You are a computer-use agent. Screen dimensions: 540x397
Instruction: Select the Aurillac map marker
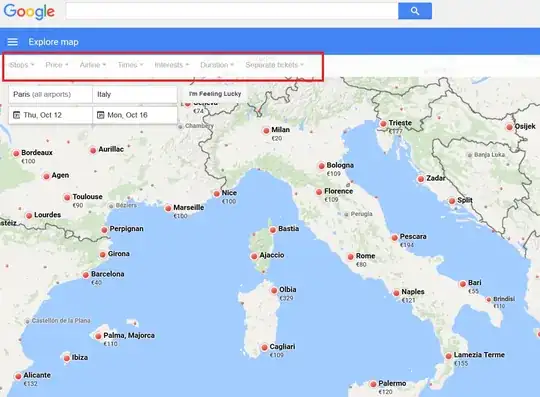(x=93, y=150)
